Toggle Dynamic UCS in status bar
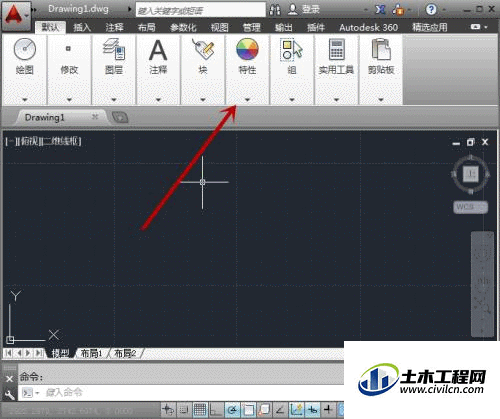500x419 pixels. pos(296,409)
